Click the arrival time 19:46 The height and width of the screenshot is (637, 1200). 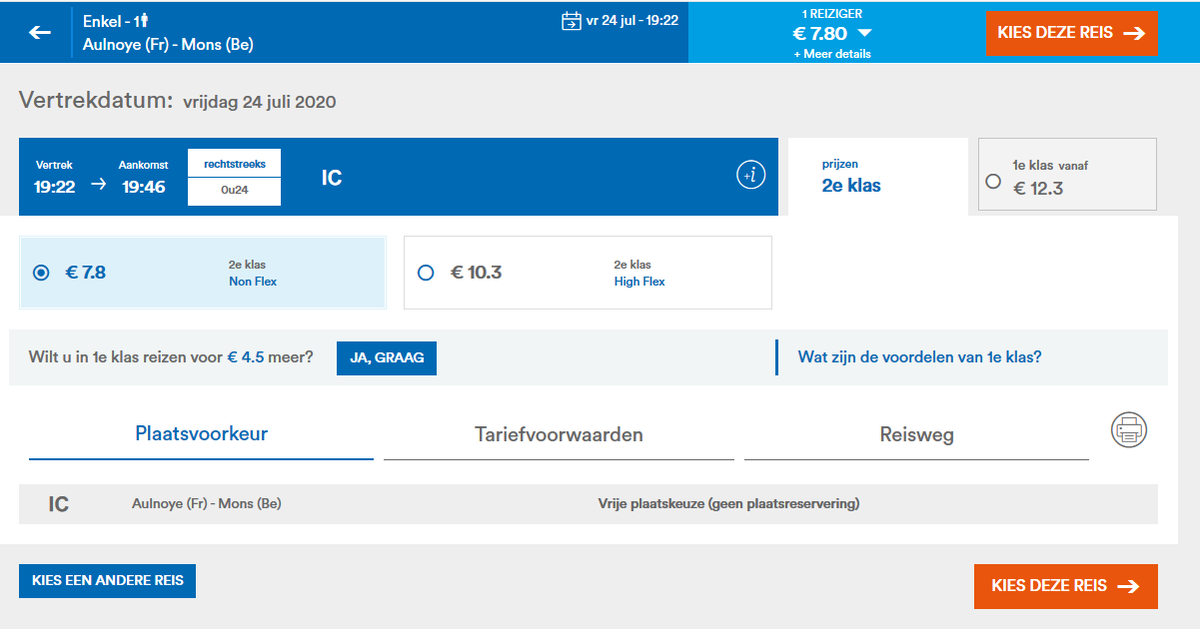pos(142,186)
